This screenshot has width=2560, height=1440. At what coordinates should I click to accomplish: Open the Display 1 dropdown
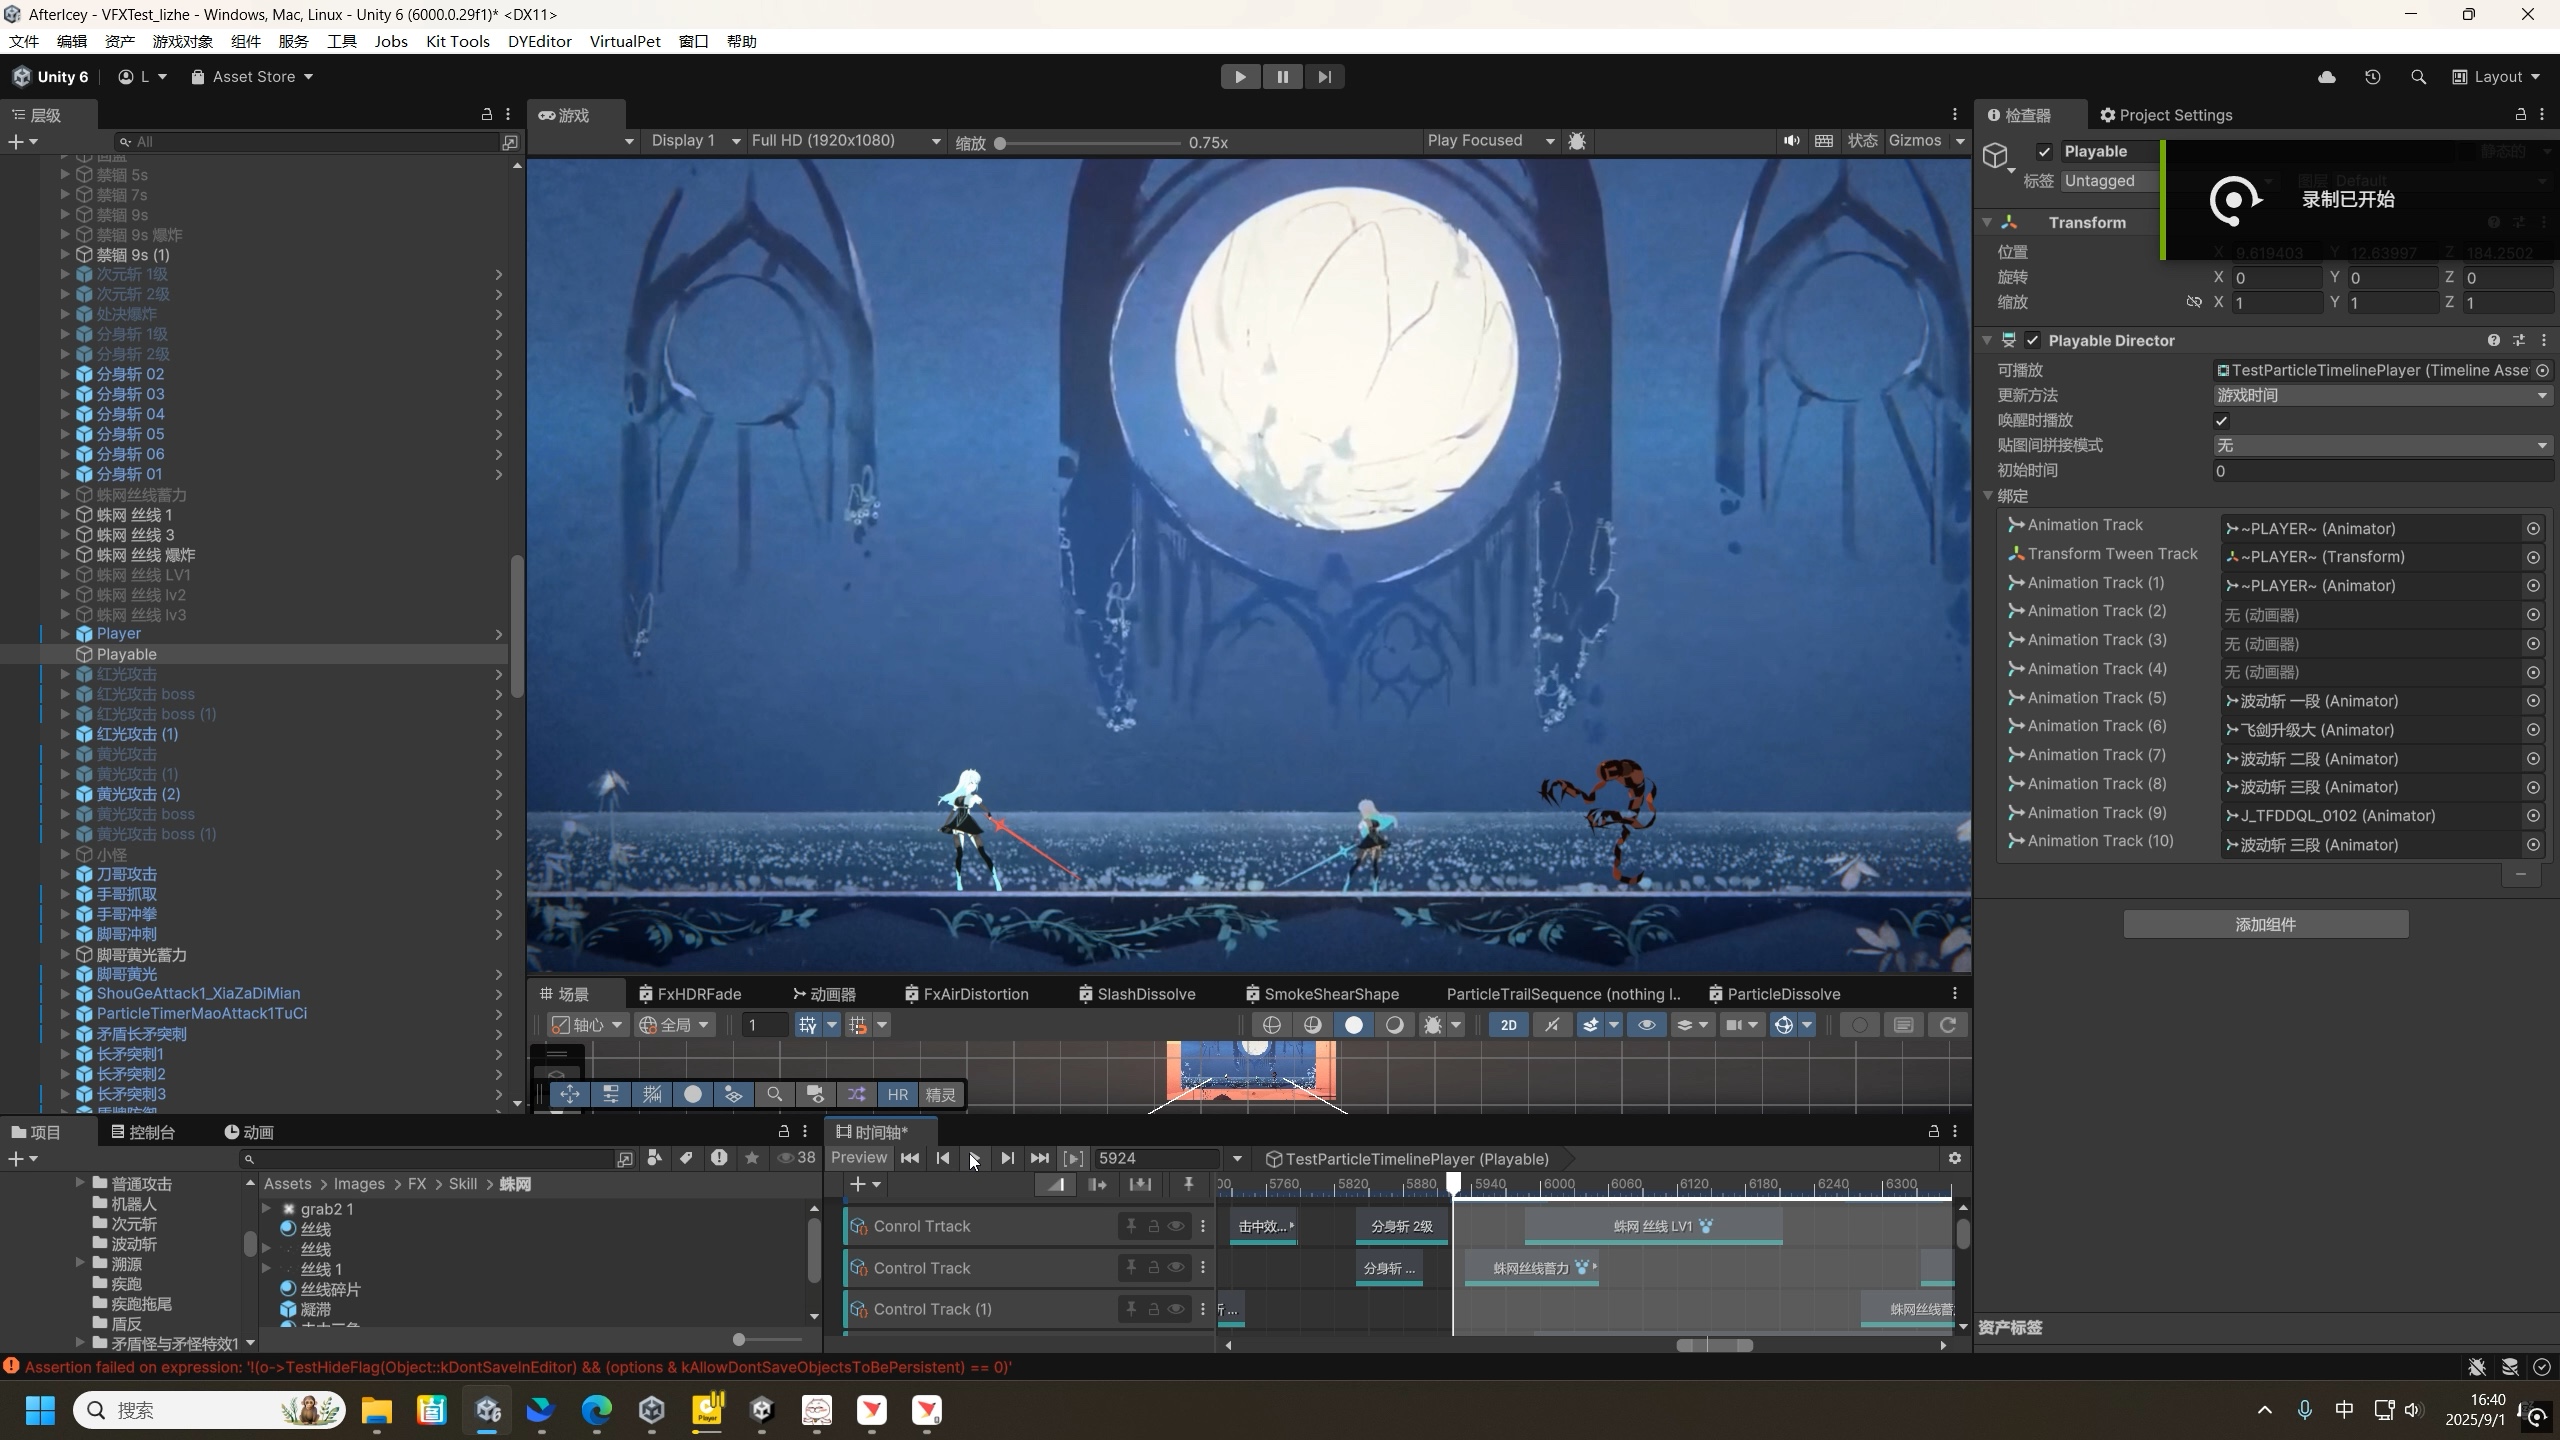click(x=696, y=141)
